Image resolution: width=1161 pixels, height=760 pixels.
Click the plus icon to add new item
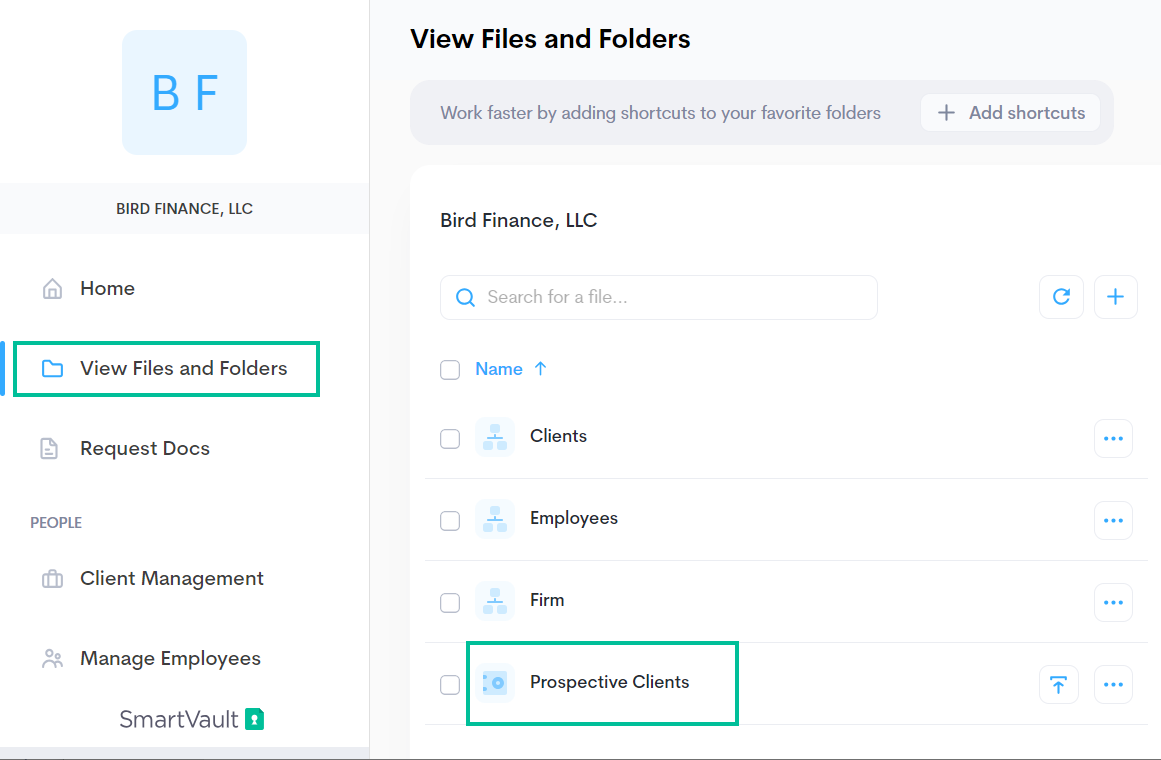(x=1115, y=297)
